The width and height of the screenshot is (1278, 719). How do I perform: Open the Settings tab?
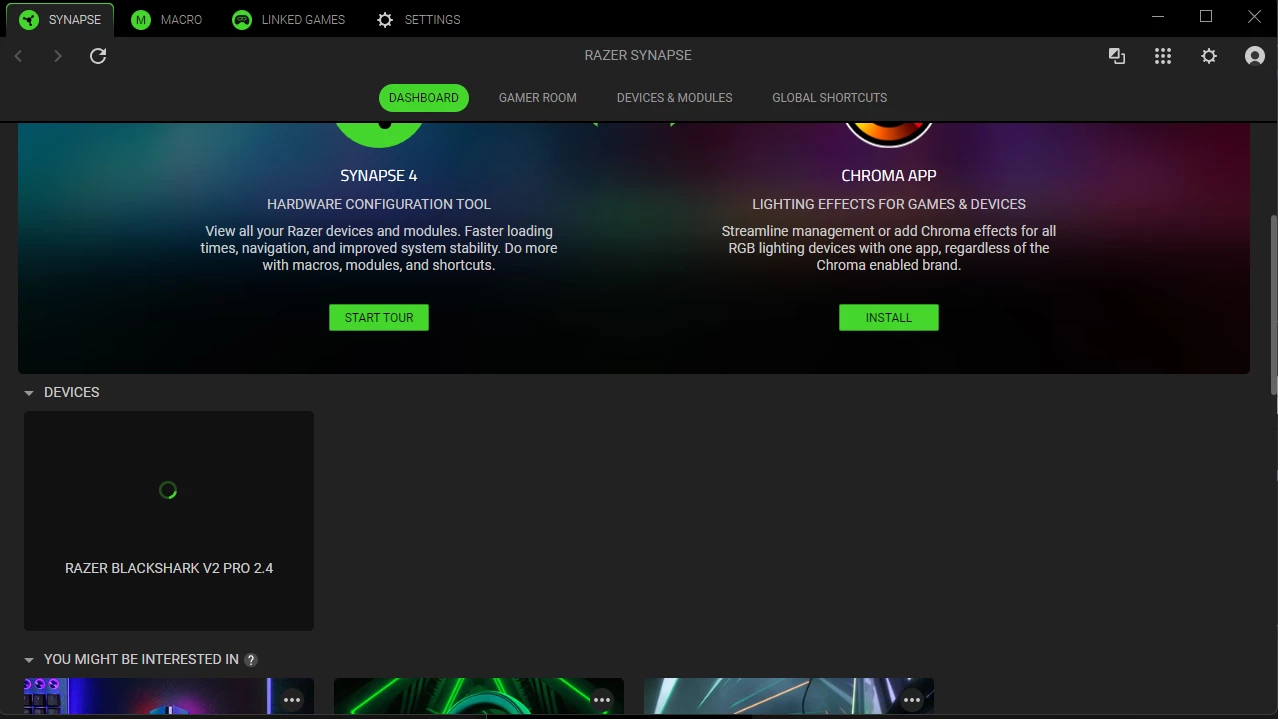point(418,20)
